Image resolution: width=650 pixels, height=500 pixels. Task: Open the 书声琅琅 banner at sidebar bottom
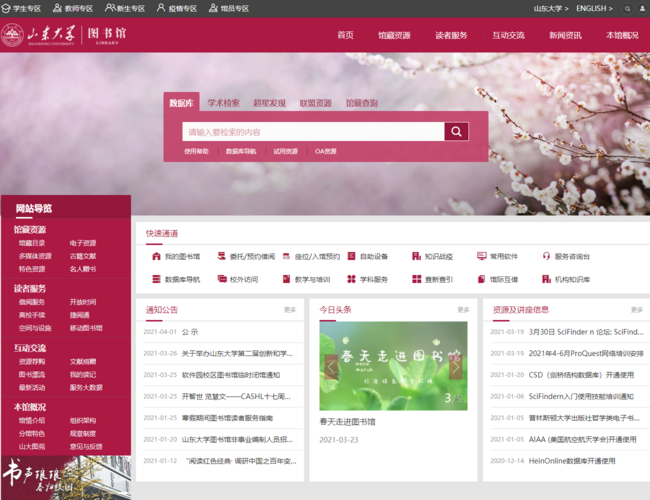tap(66, 478)
